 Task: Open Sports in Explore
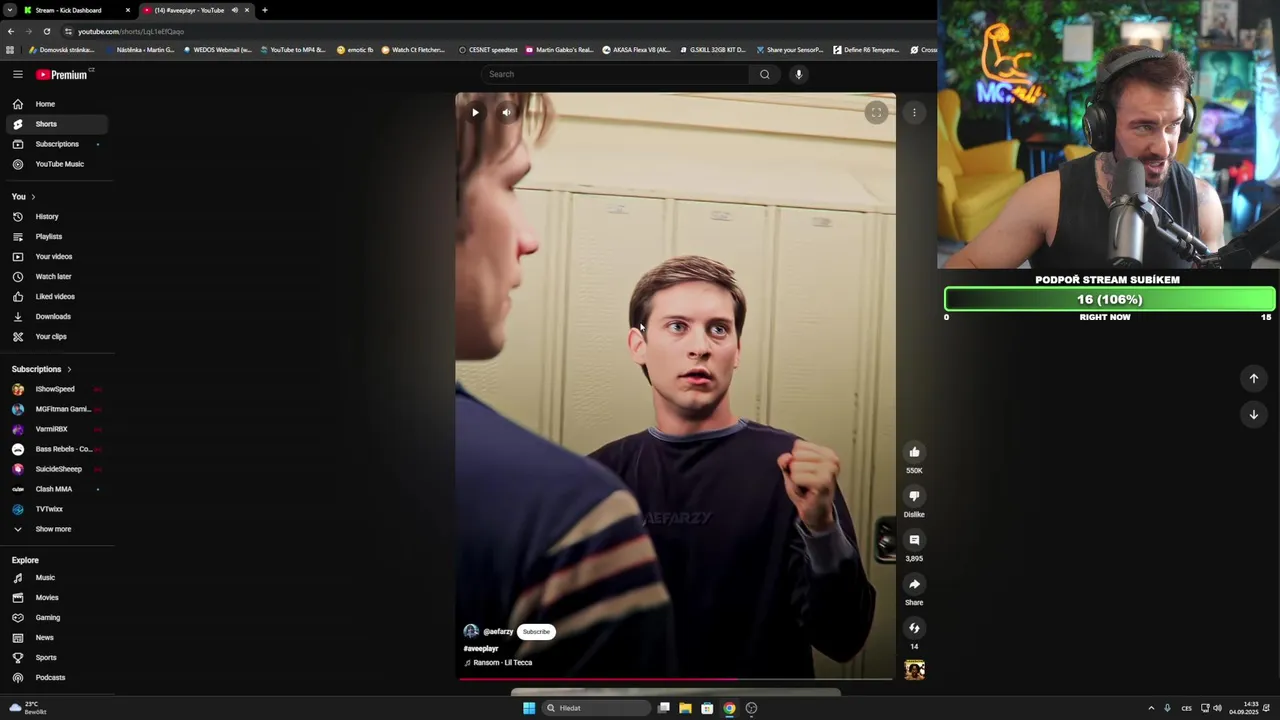[x=55, y=657]
